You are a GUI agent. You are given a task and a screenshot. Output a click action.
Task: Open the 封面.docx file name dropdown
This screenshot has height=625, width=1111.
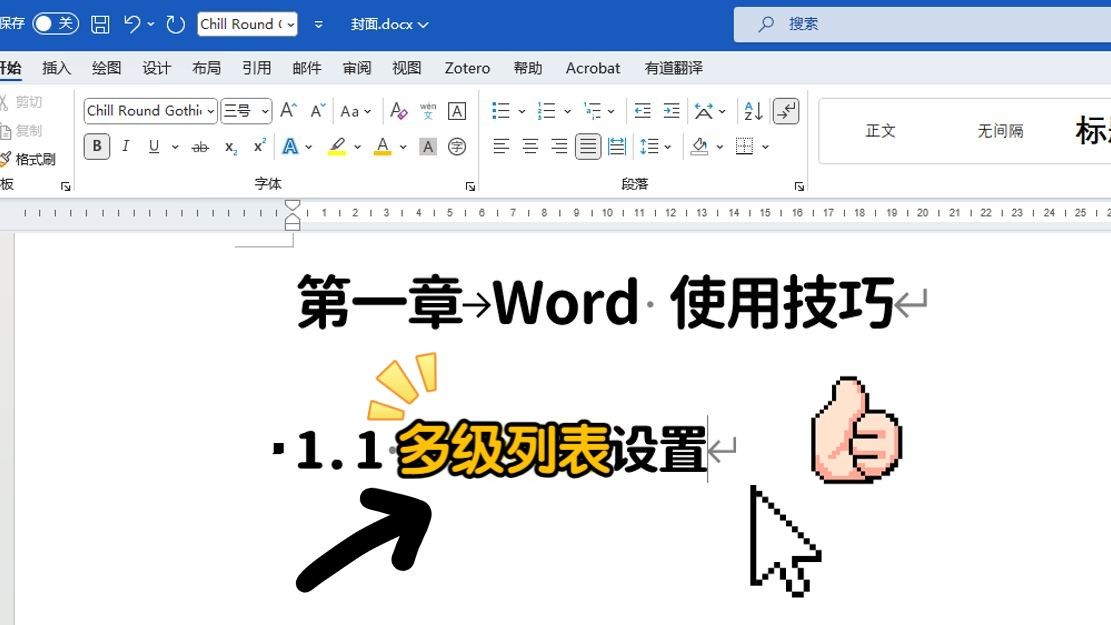point(389,24)
